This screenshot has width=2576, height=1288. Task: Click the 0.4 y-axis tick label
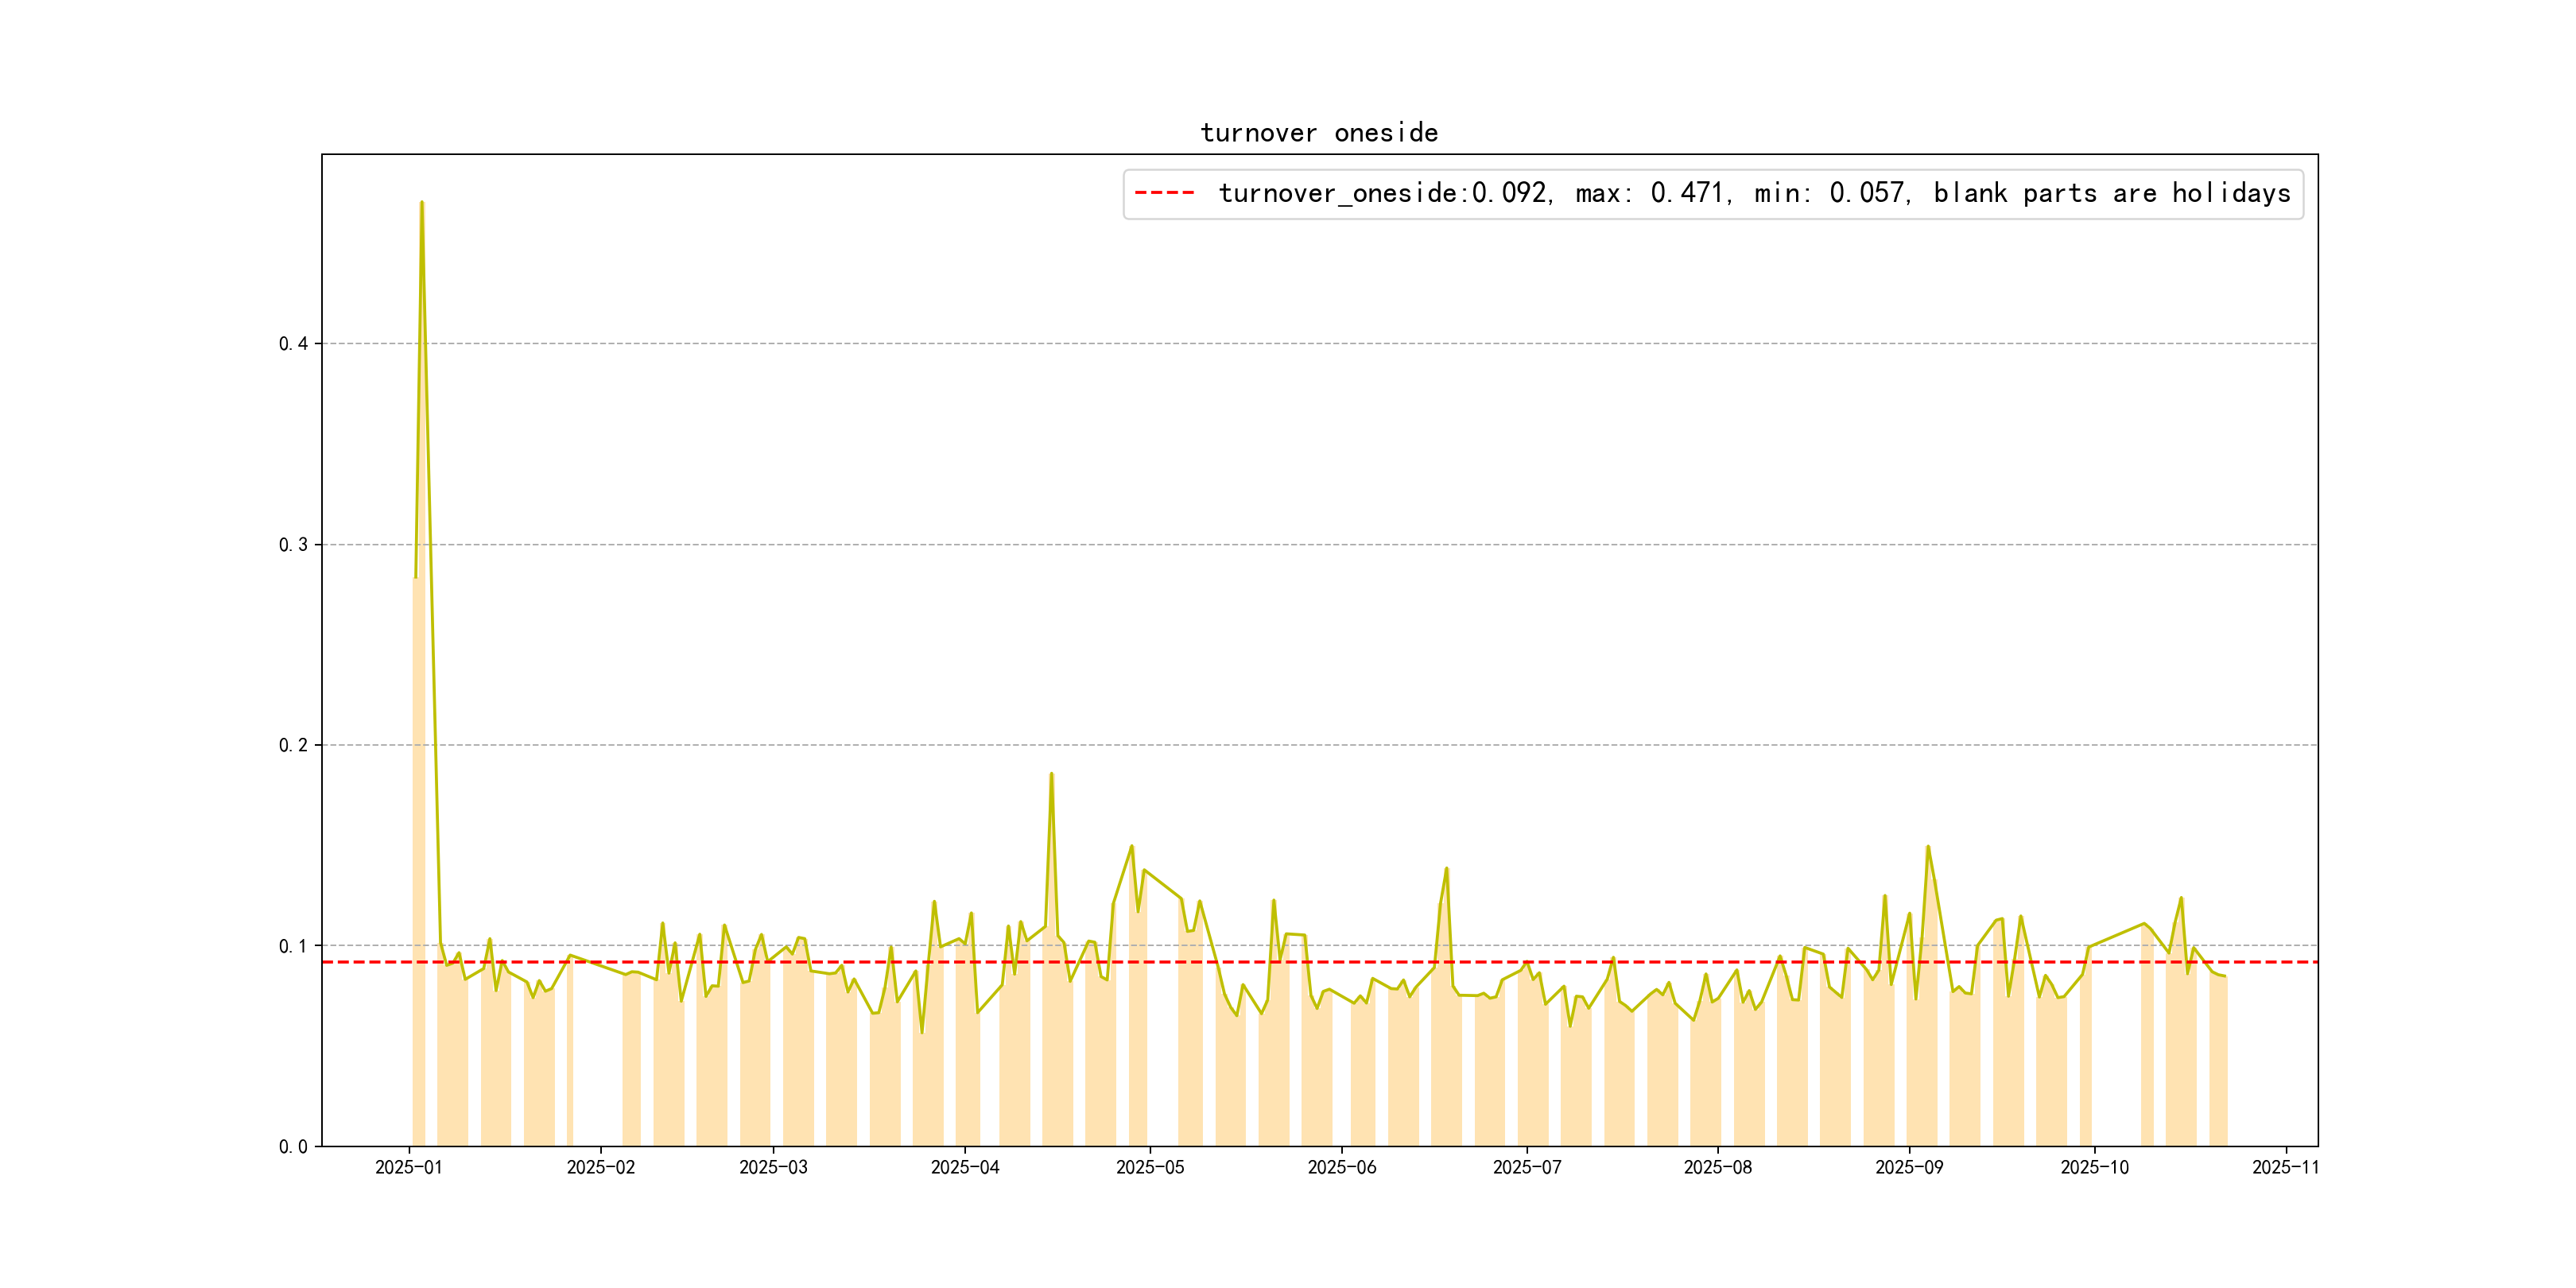point(293,344)
